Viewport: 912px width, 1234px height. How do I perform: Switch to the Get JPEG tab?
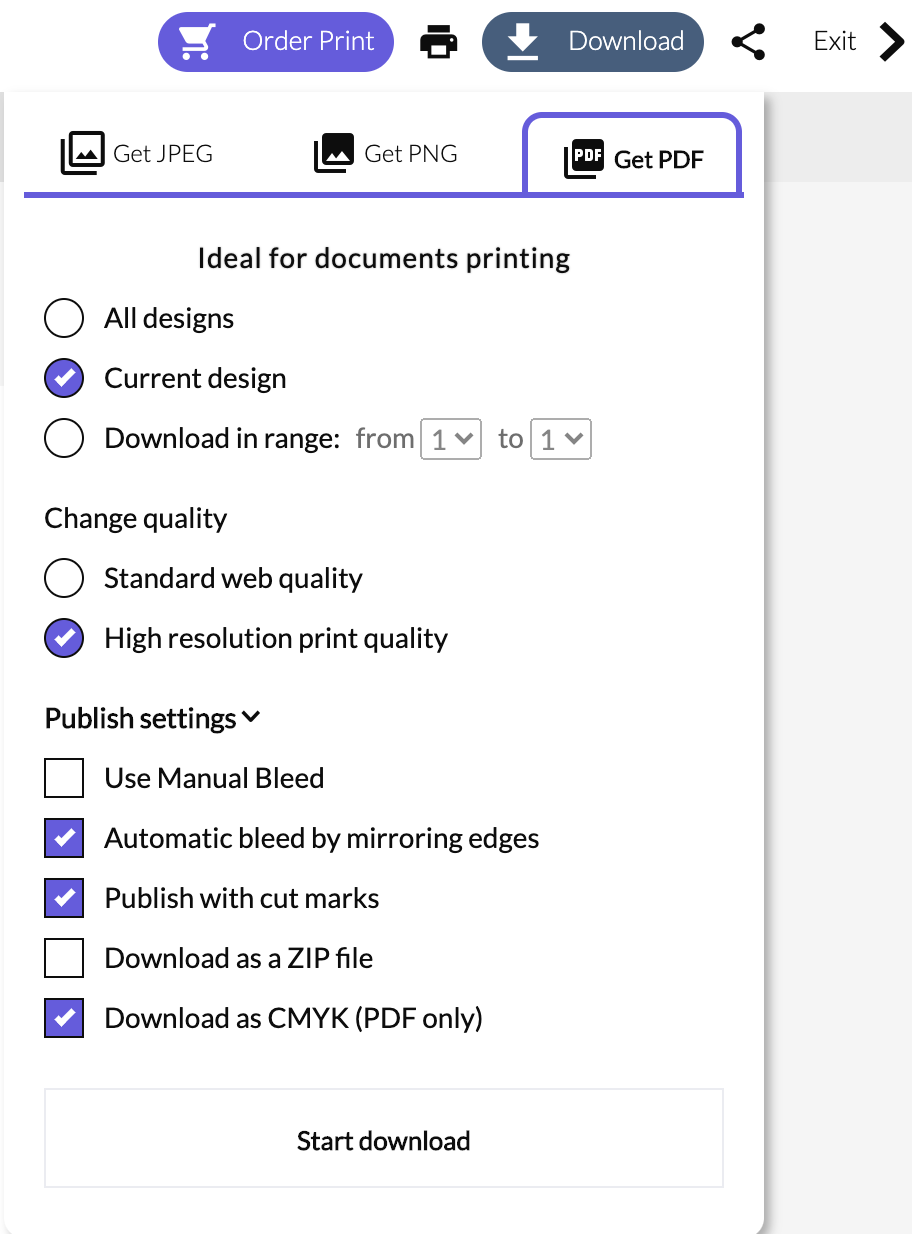pyautogui.click(x=137, y=154)
